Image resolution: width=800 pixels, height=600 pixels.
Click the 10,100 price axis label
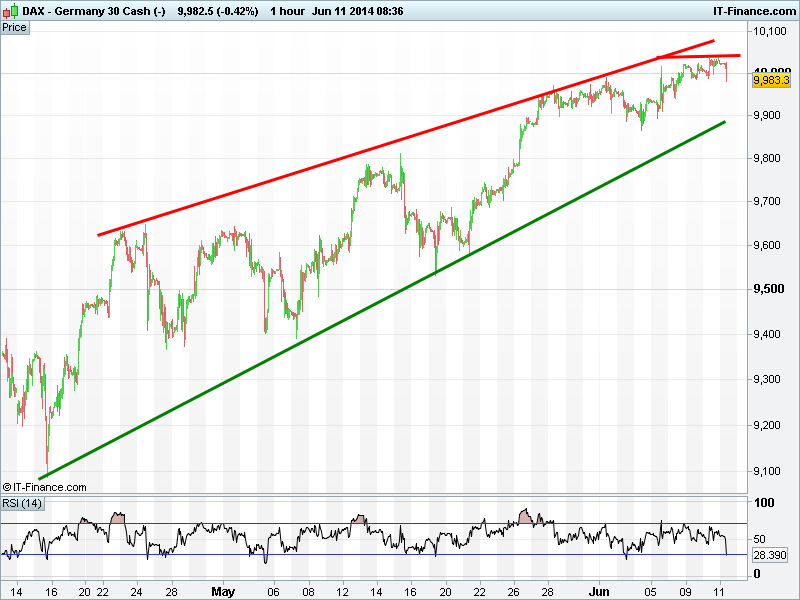tap(770, 31)
